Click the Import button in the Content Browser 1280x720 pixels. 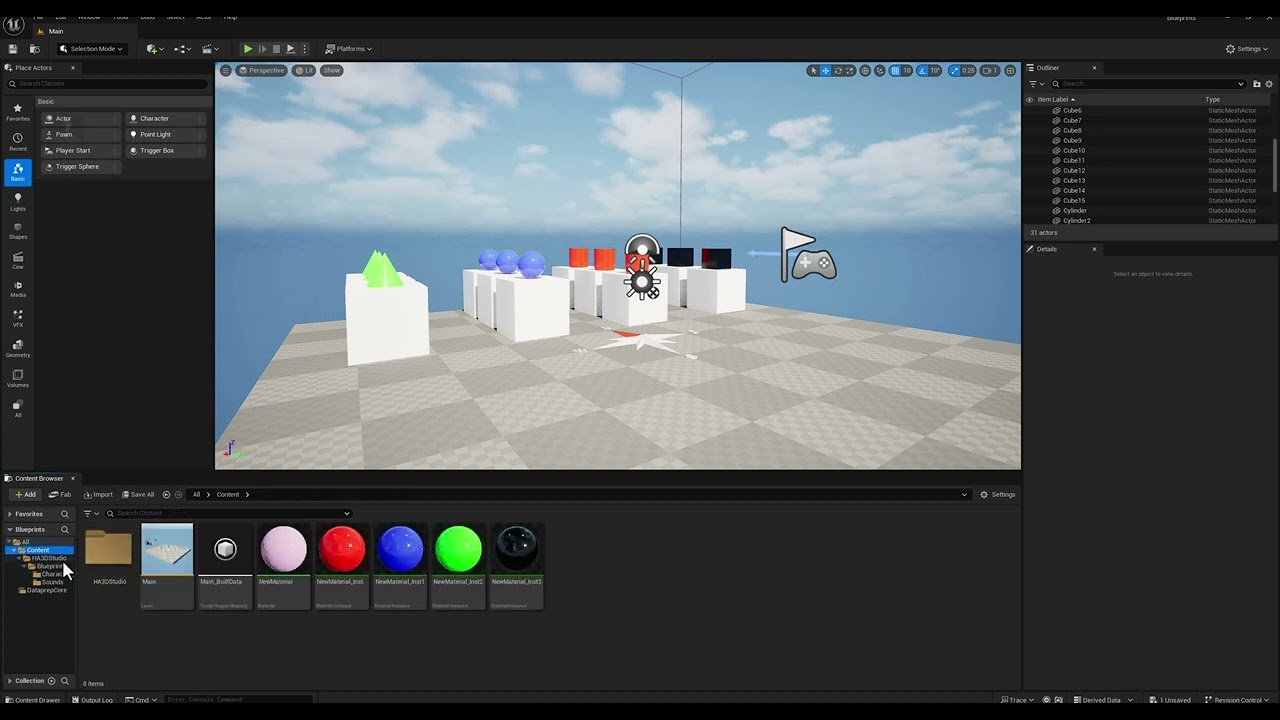(x=98, y=494)
